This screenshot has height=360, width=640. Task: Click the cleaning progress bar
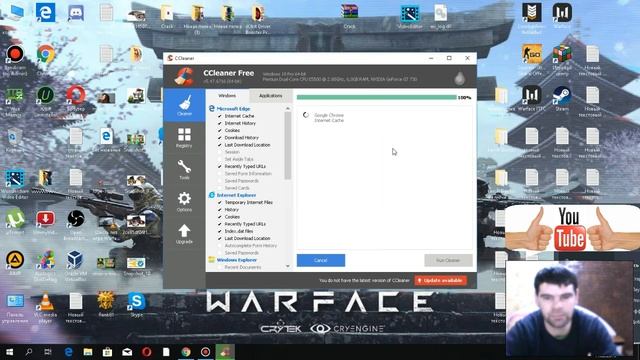pyautogui.click(x=376, y=98)
